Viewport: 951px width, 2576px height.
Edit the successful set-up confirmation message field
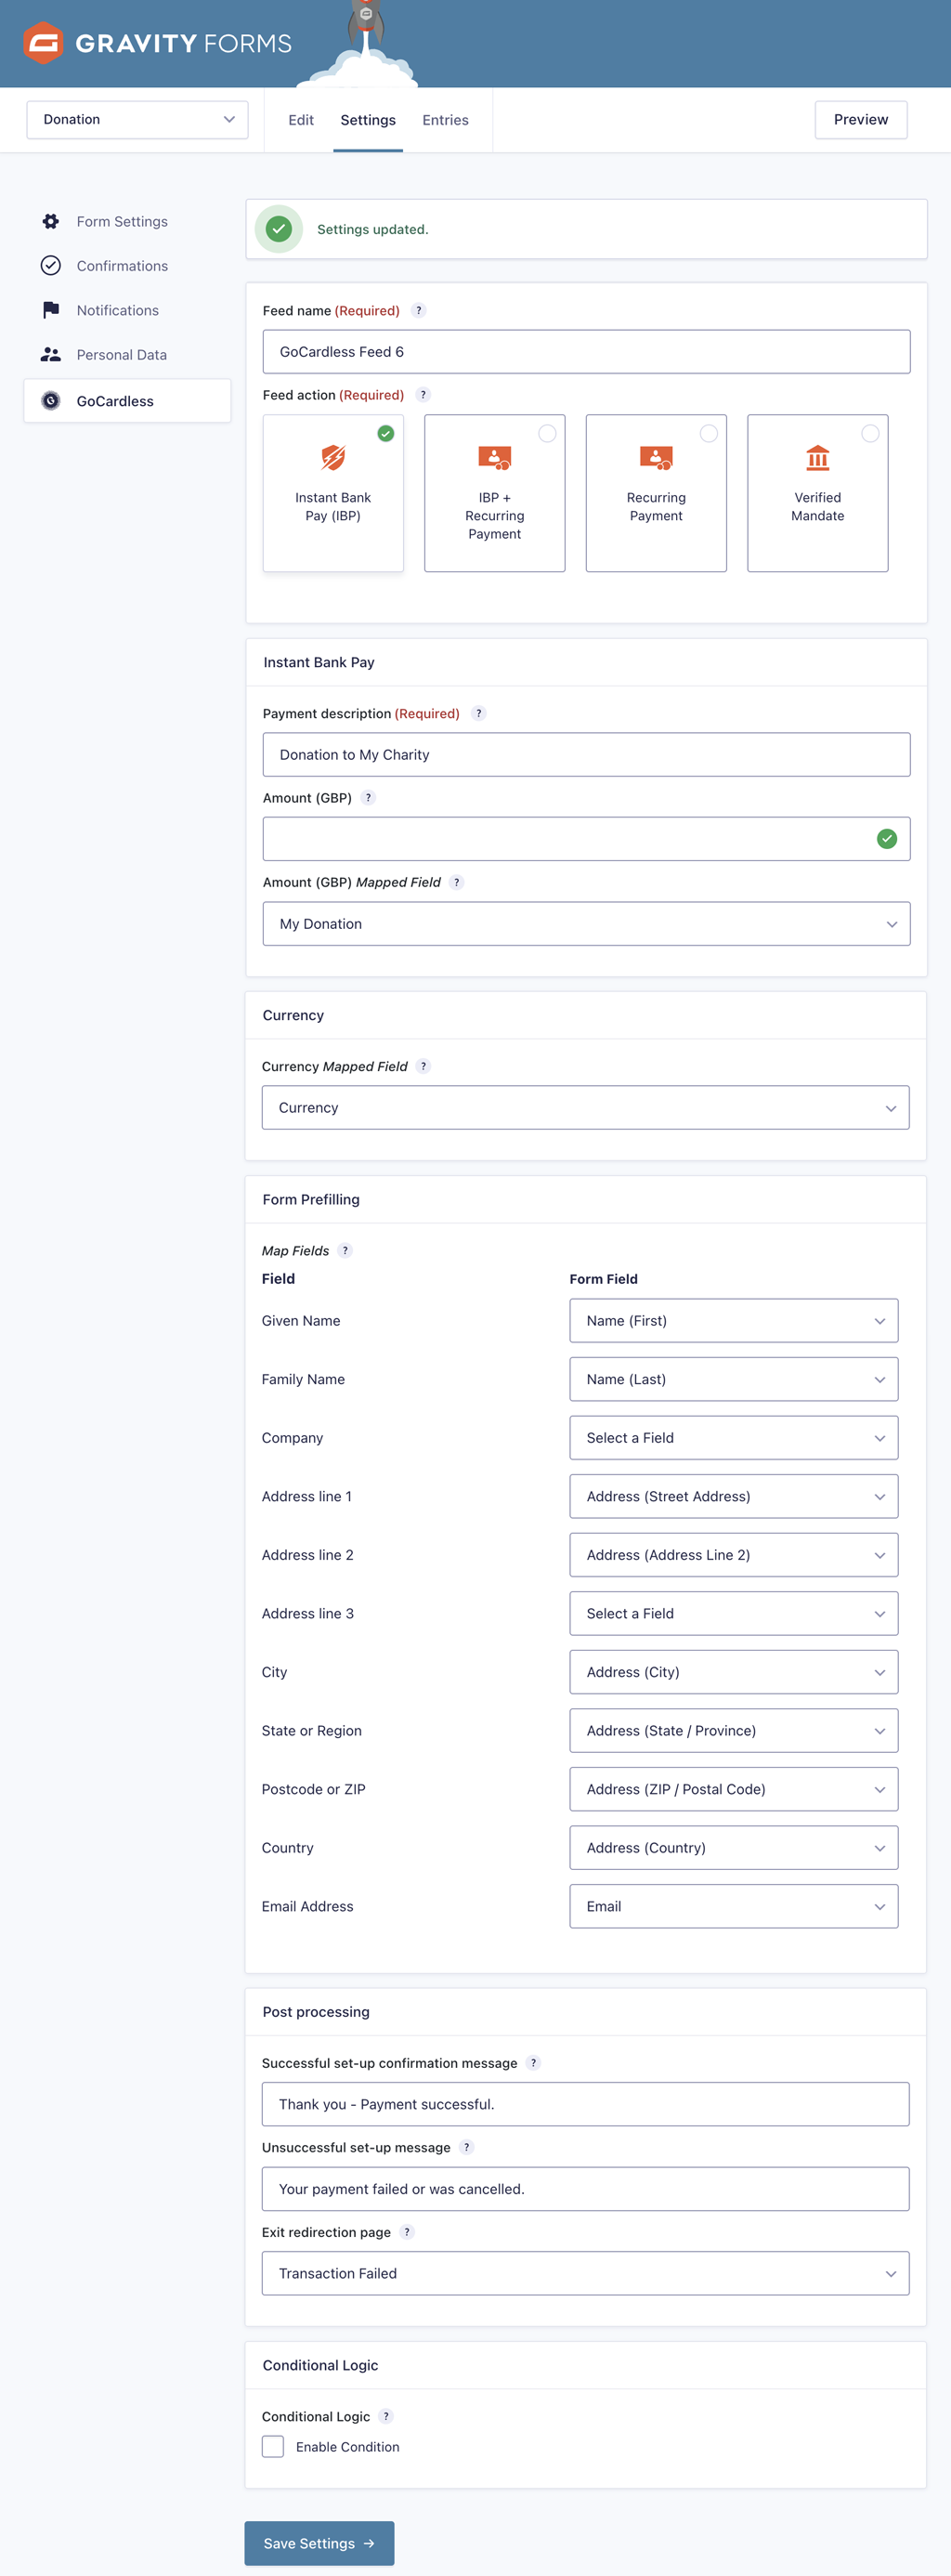coord(586,2104)
